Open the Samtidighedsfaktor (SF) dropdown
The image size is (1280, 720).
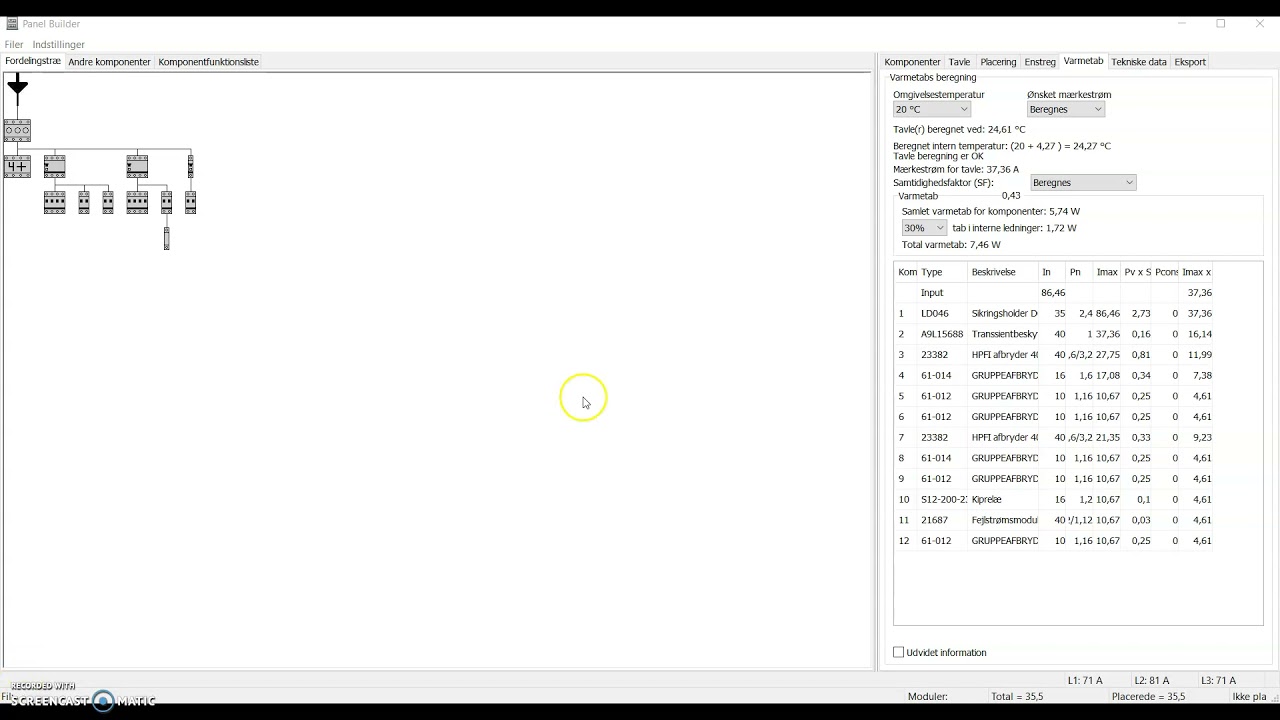point(1083,183)
